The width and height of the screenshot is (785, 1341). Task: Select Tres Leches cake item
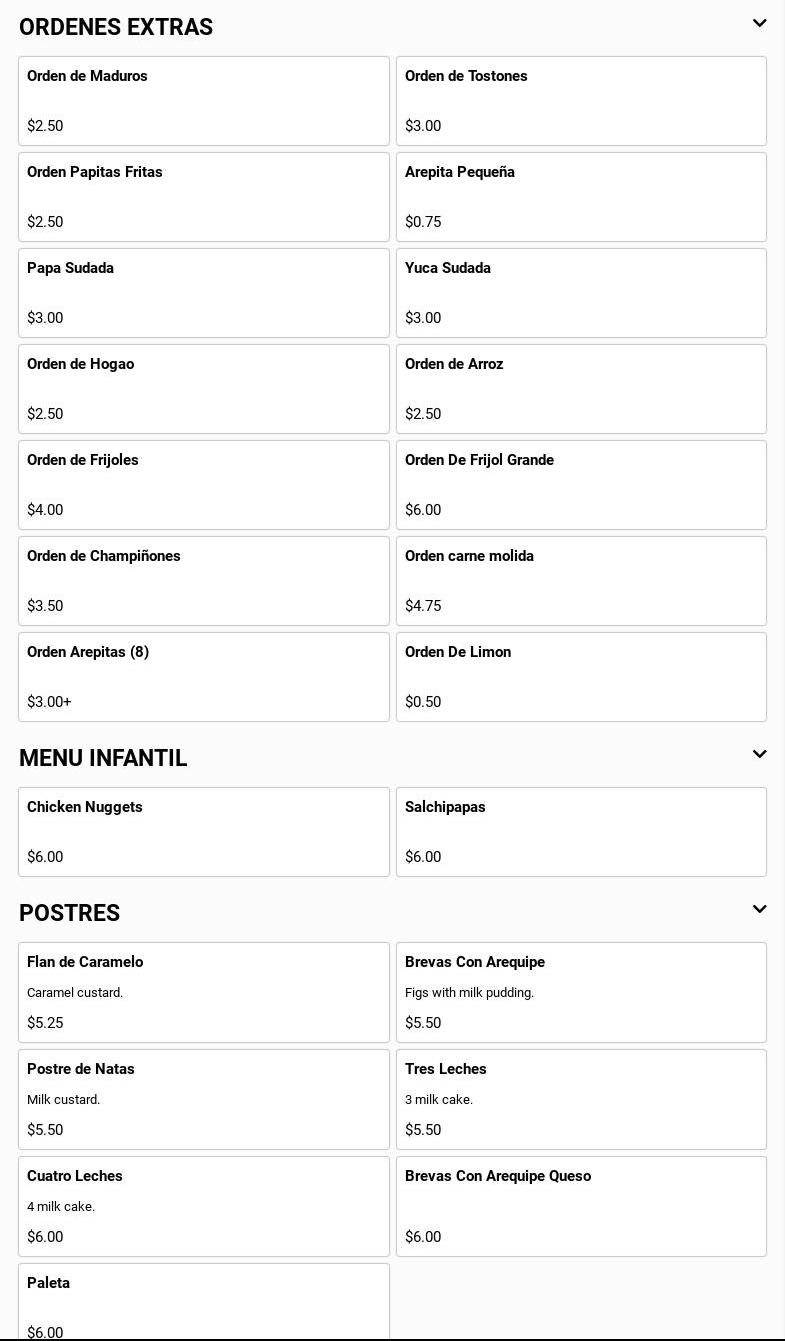tap(581, 1099)
